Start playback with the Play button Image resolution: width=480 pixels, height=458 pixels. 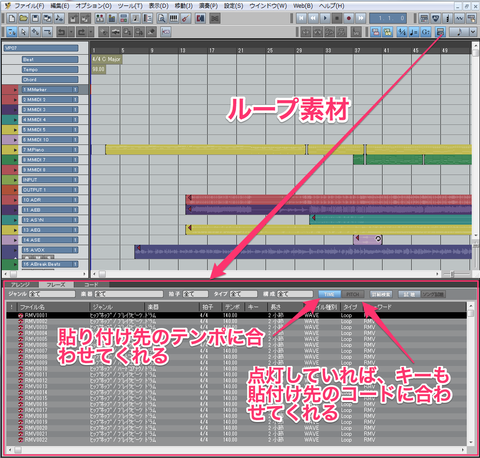[x=325, y=18]
